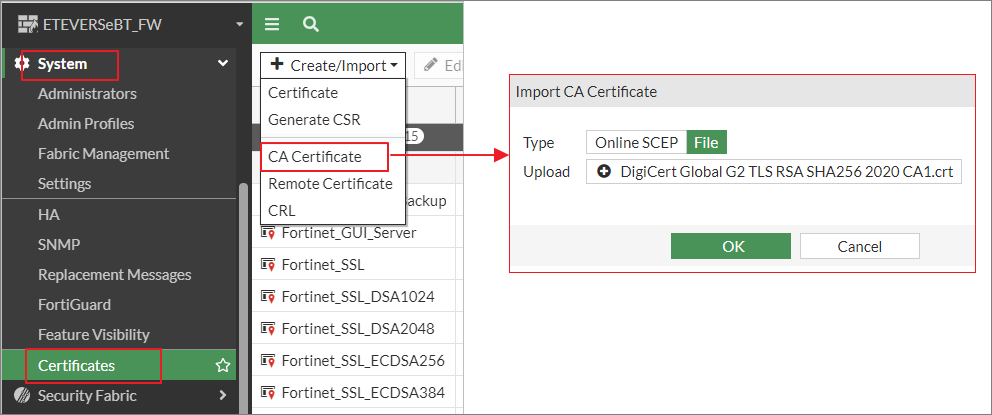Open SNMP in the sidebar

point(59,245)
